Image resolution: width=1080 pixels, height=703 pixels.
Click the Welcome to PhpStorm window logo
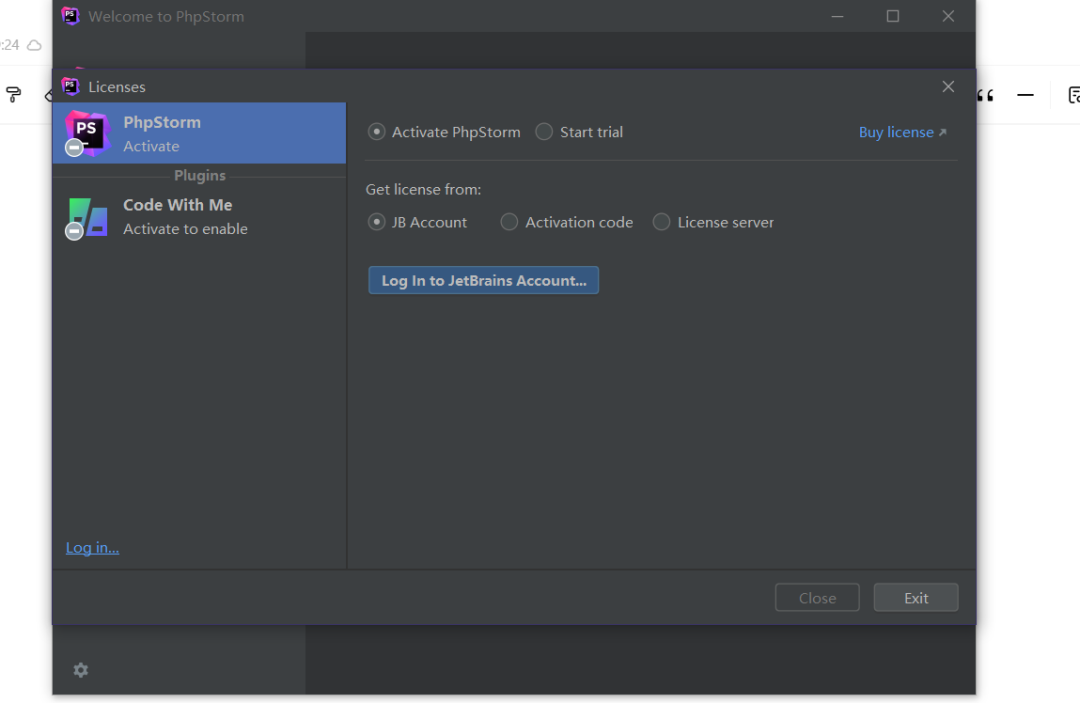point(70,16)
